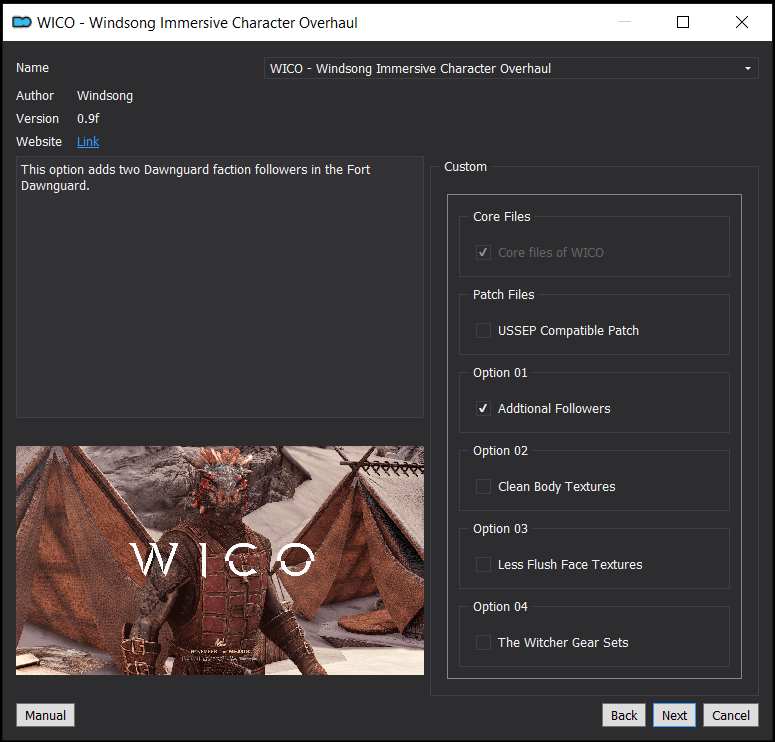Open the Website Link

pyautogui.click(x=88, y=142)
